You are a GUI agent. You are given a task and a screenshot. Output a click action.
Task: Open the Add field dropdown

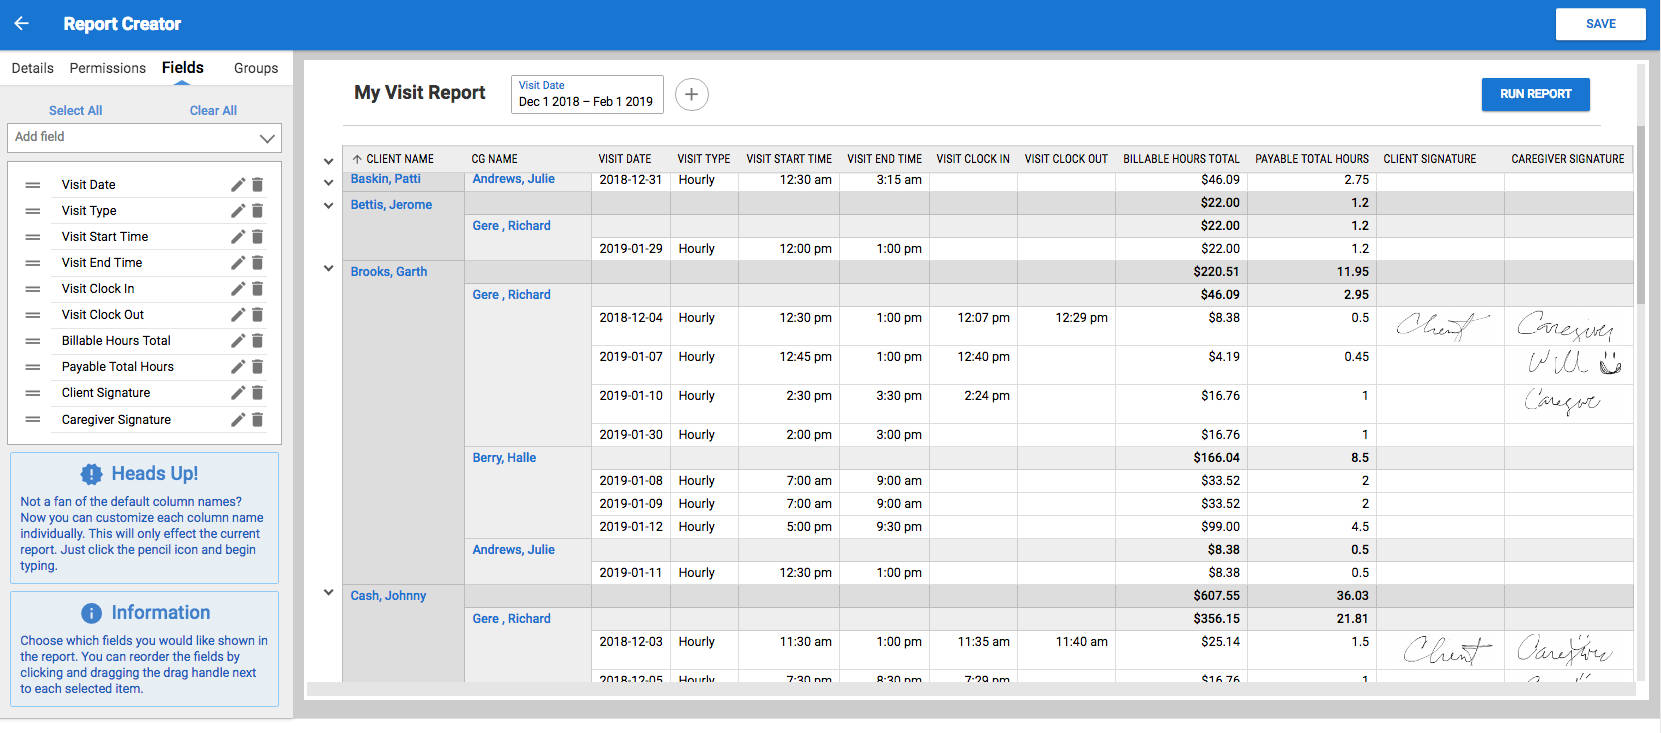pyautogui.click(x=145, y=138)
